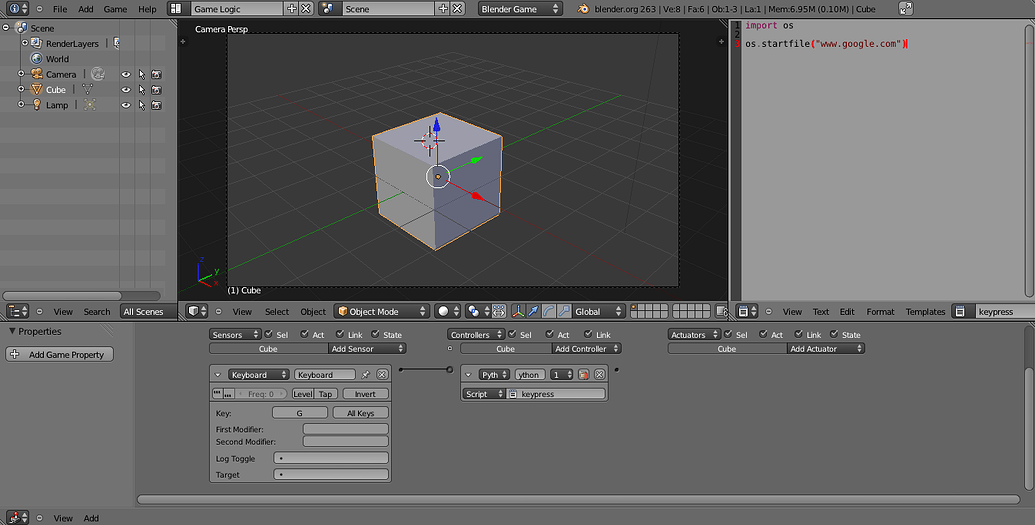Open the Add Controller dropdown
Screen dimensions: 1035x525
[x=587, y=349]
